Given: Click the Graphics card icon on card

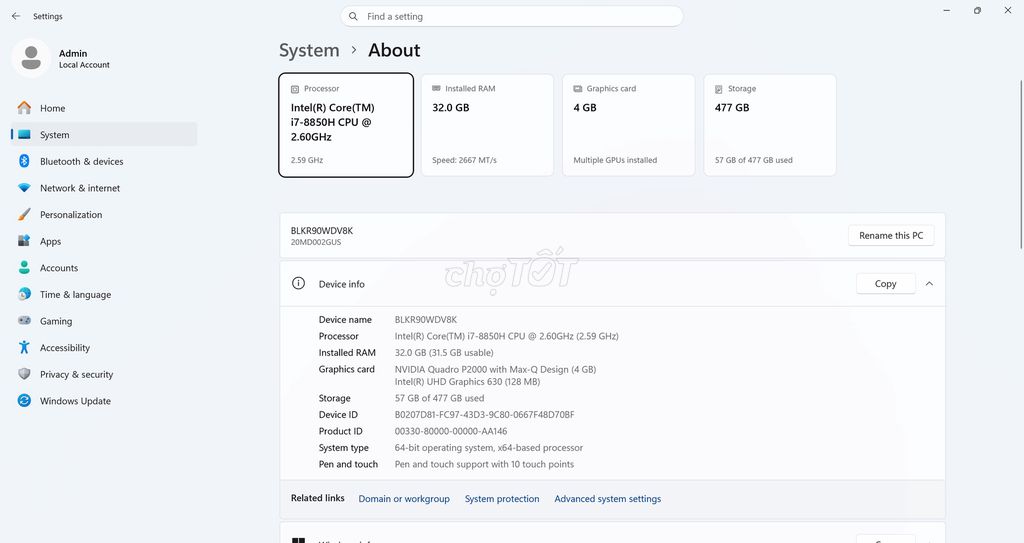Looking at the screenshot, I should pos(577,88).
